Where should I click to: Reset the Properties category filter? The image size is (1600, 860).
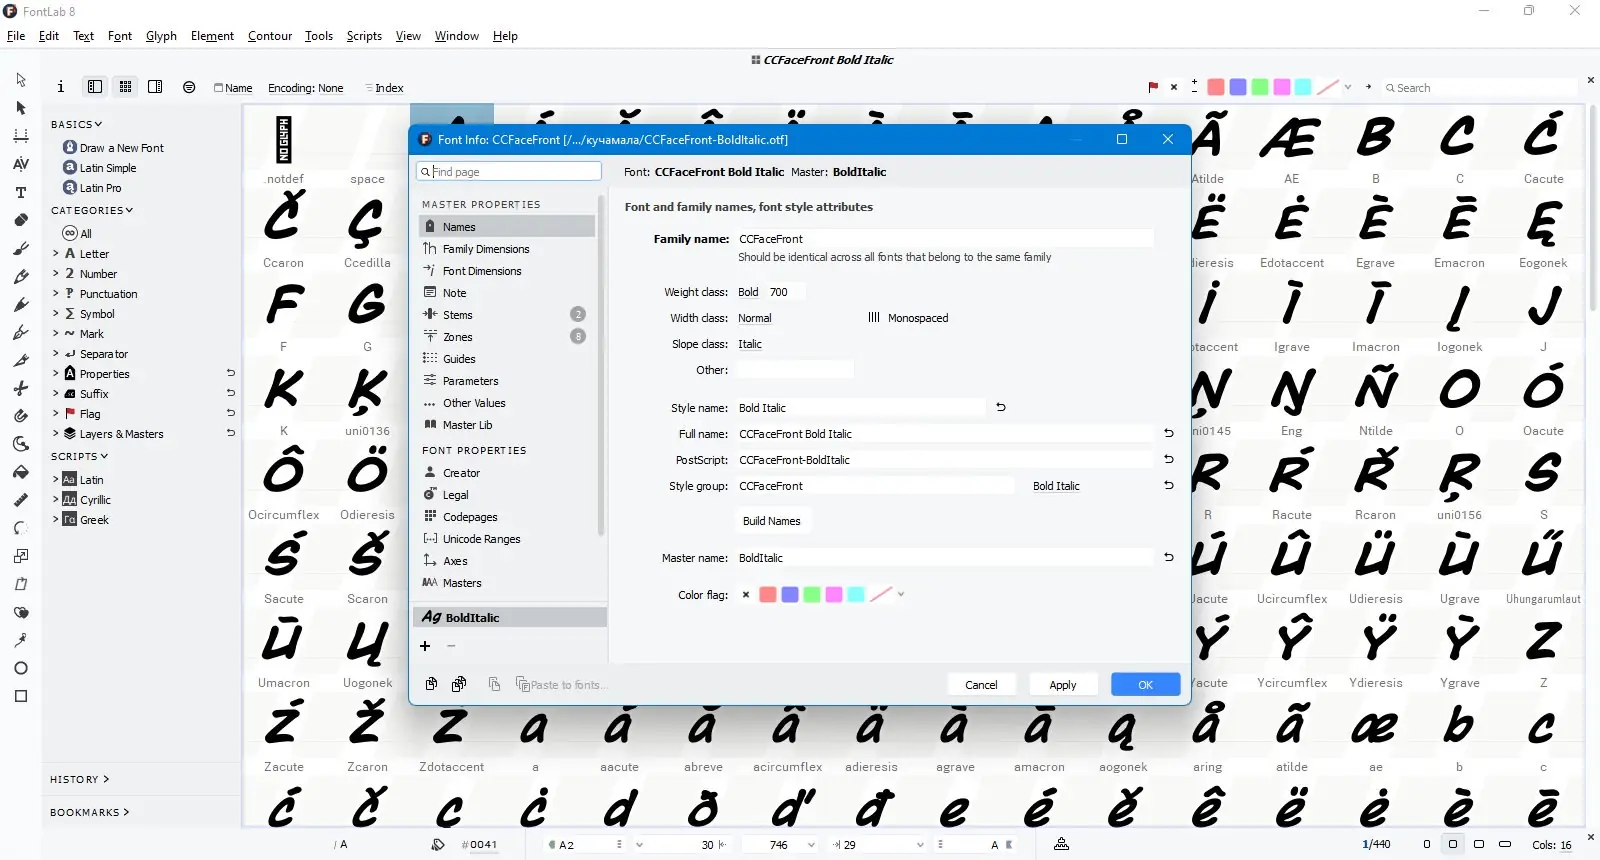[231, 373]
